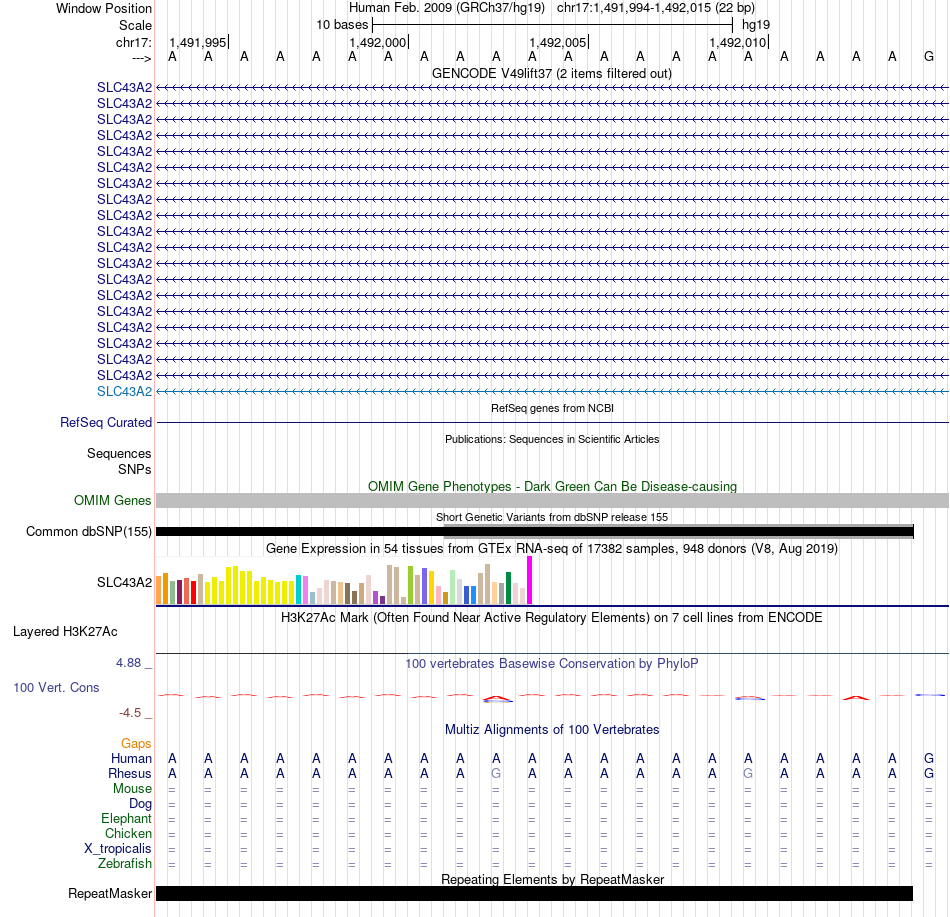Click the RefSeq Curated track label
Screen dimensions: 950x917
coord(105,422)
